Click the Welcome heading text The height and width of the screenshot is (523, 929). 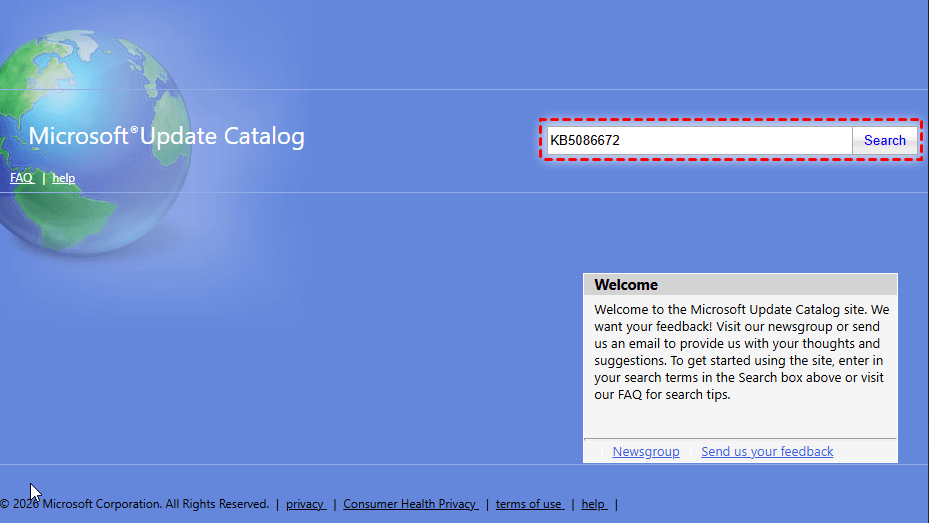626,285
